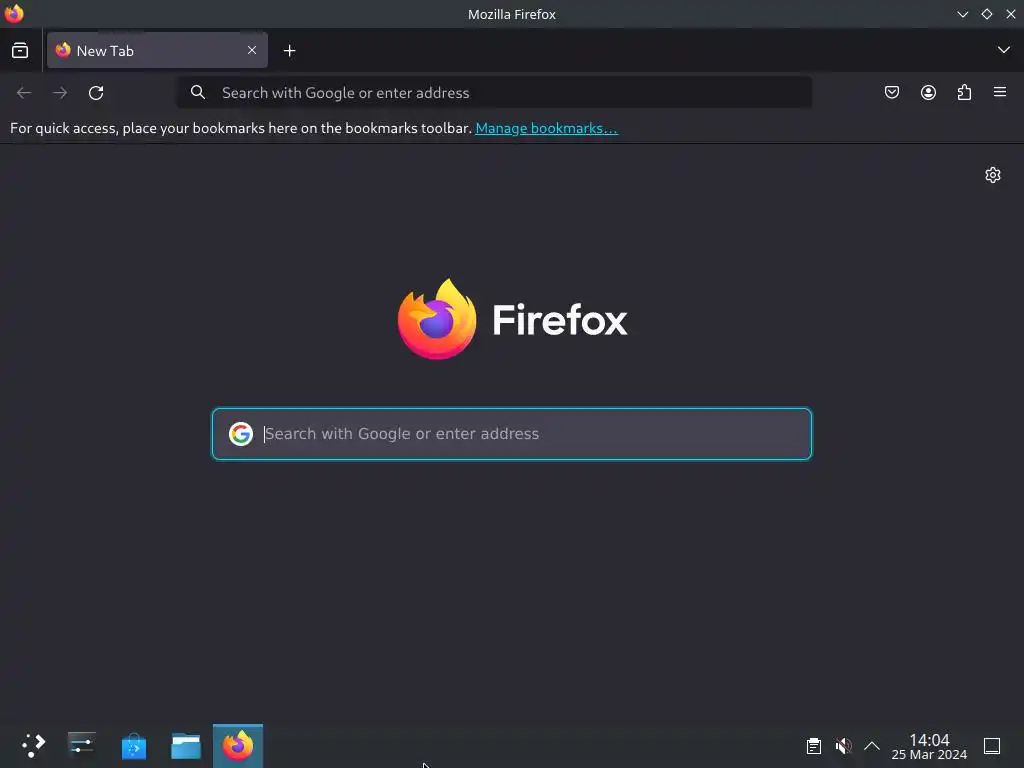This screenshot has height=768, width=1024.
Task: Close the Firefox window
Action: pyautogui.click(x=1011, y=14)
